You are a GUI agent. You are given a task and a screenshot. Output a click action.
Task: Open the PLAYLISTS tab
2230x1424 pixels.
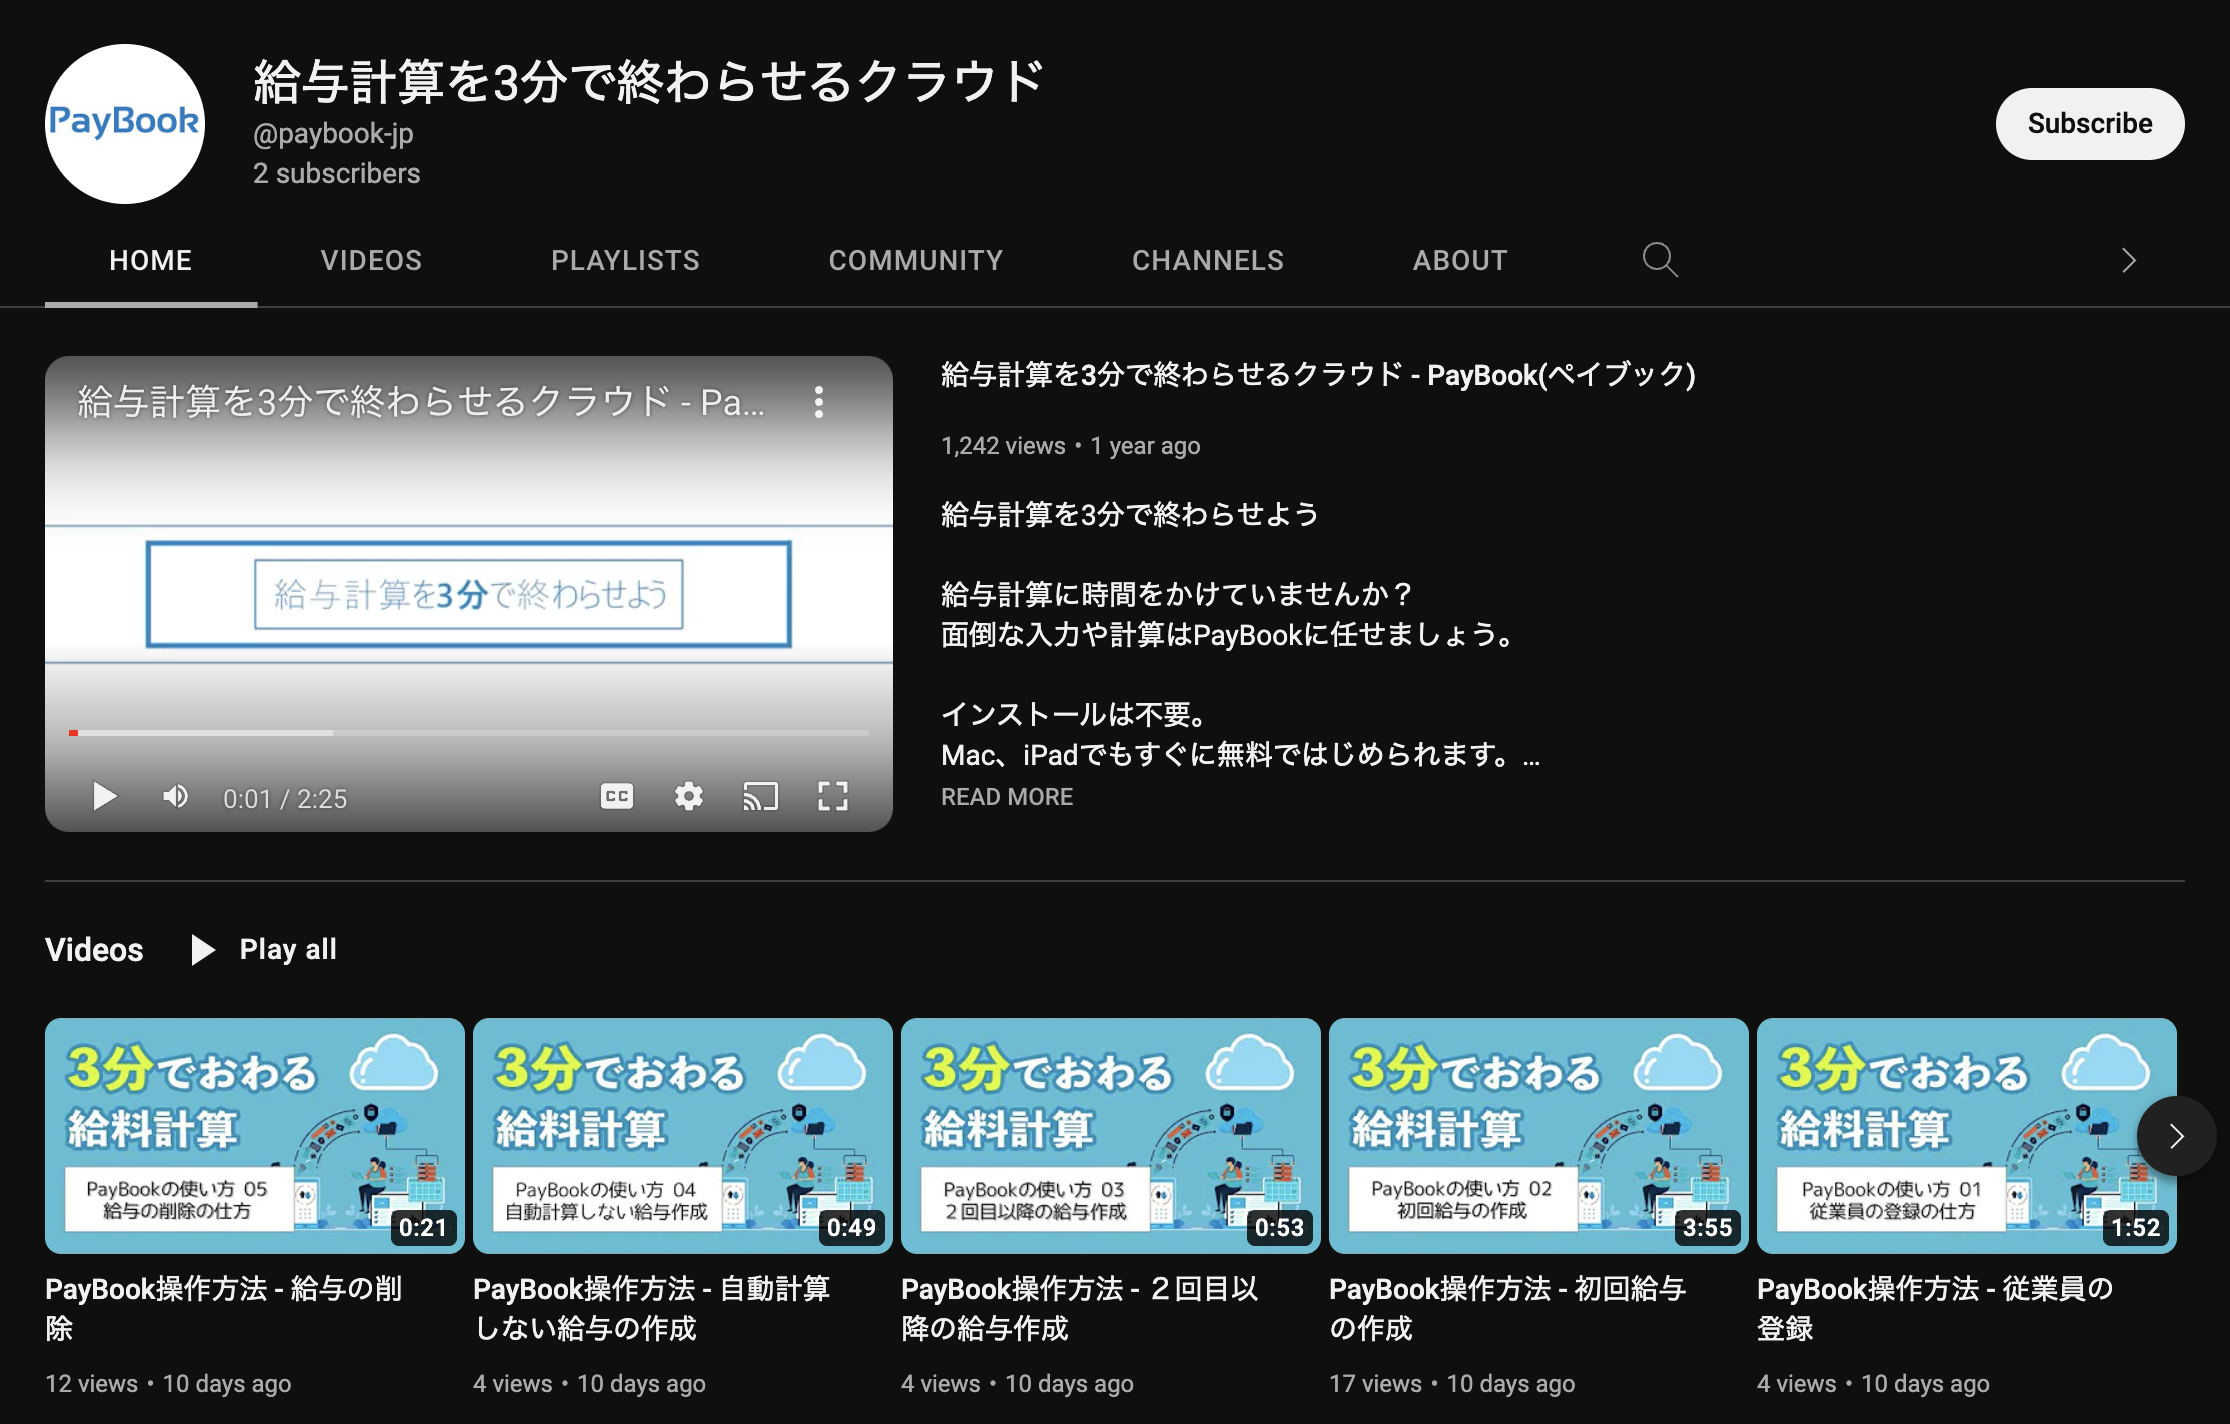coord(625,261)
